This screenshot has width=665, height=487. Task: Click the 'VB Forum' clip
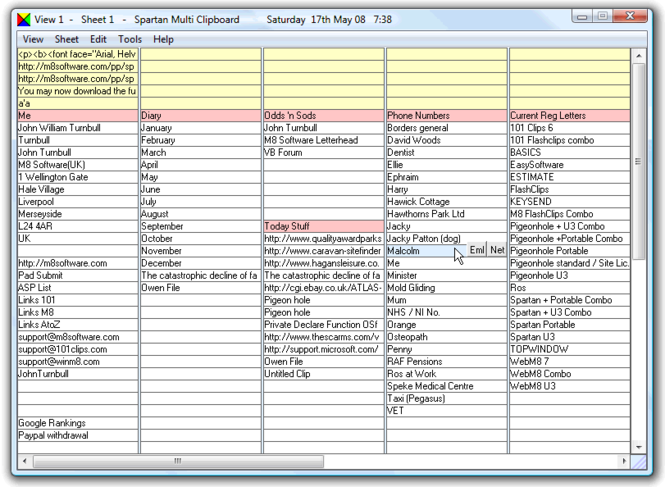[x=324, y=152]
